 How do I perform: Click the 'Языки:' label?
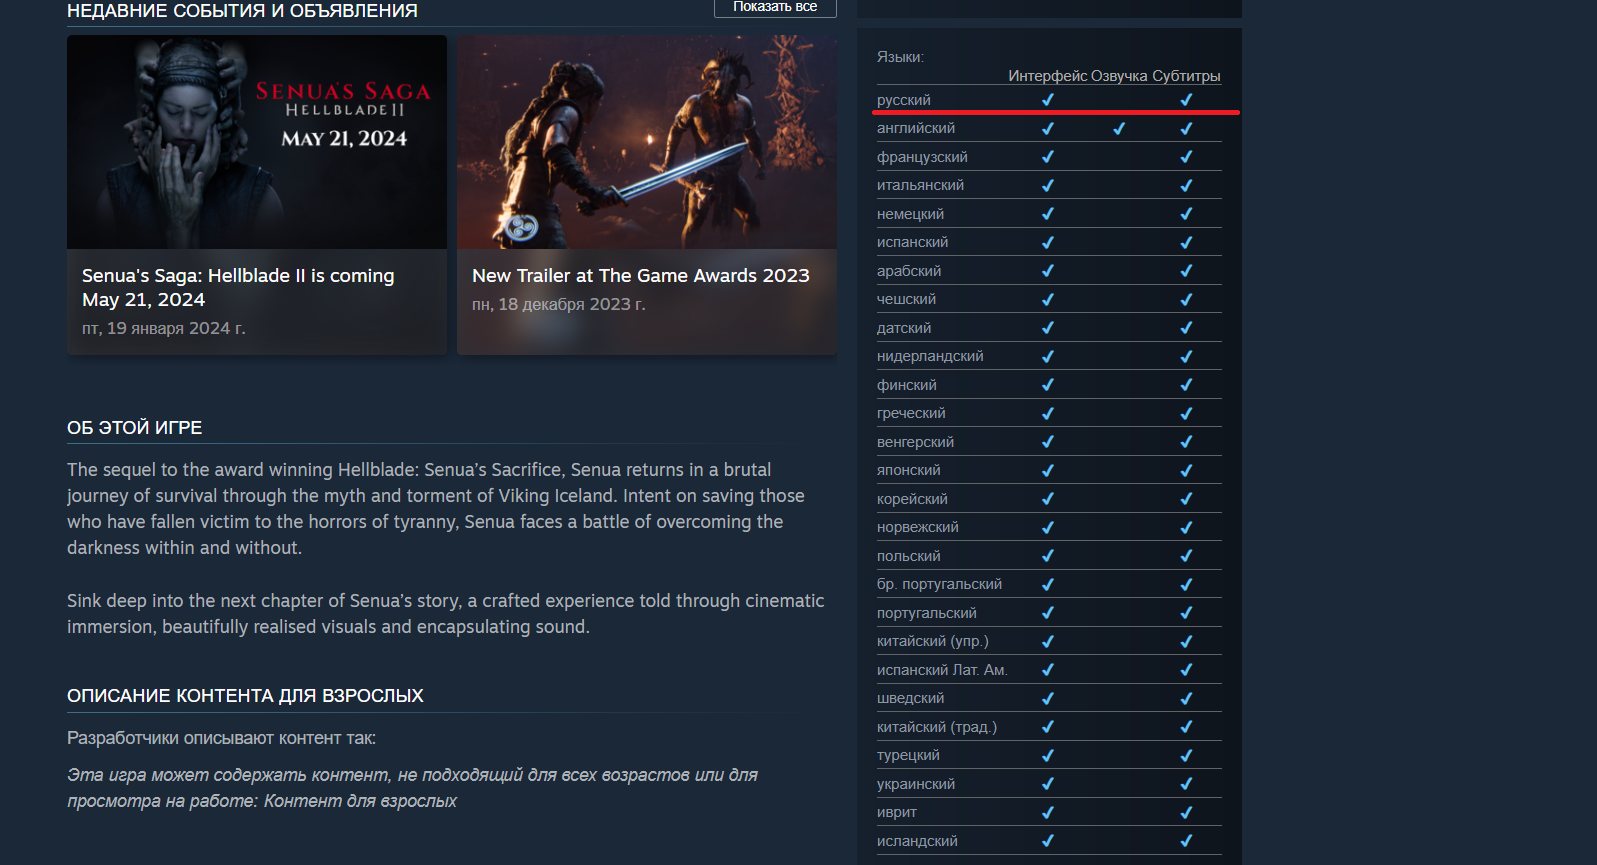point(900,57)
